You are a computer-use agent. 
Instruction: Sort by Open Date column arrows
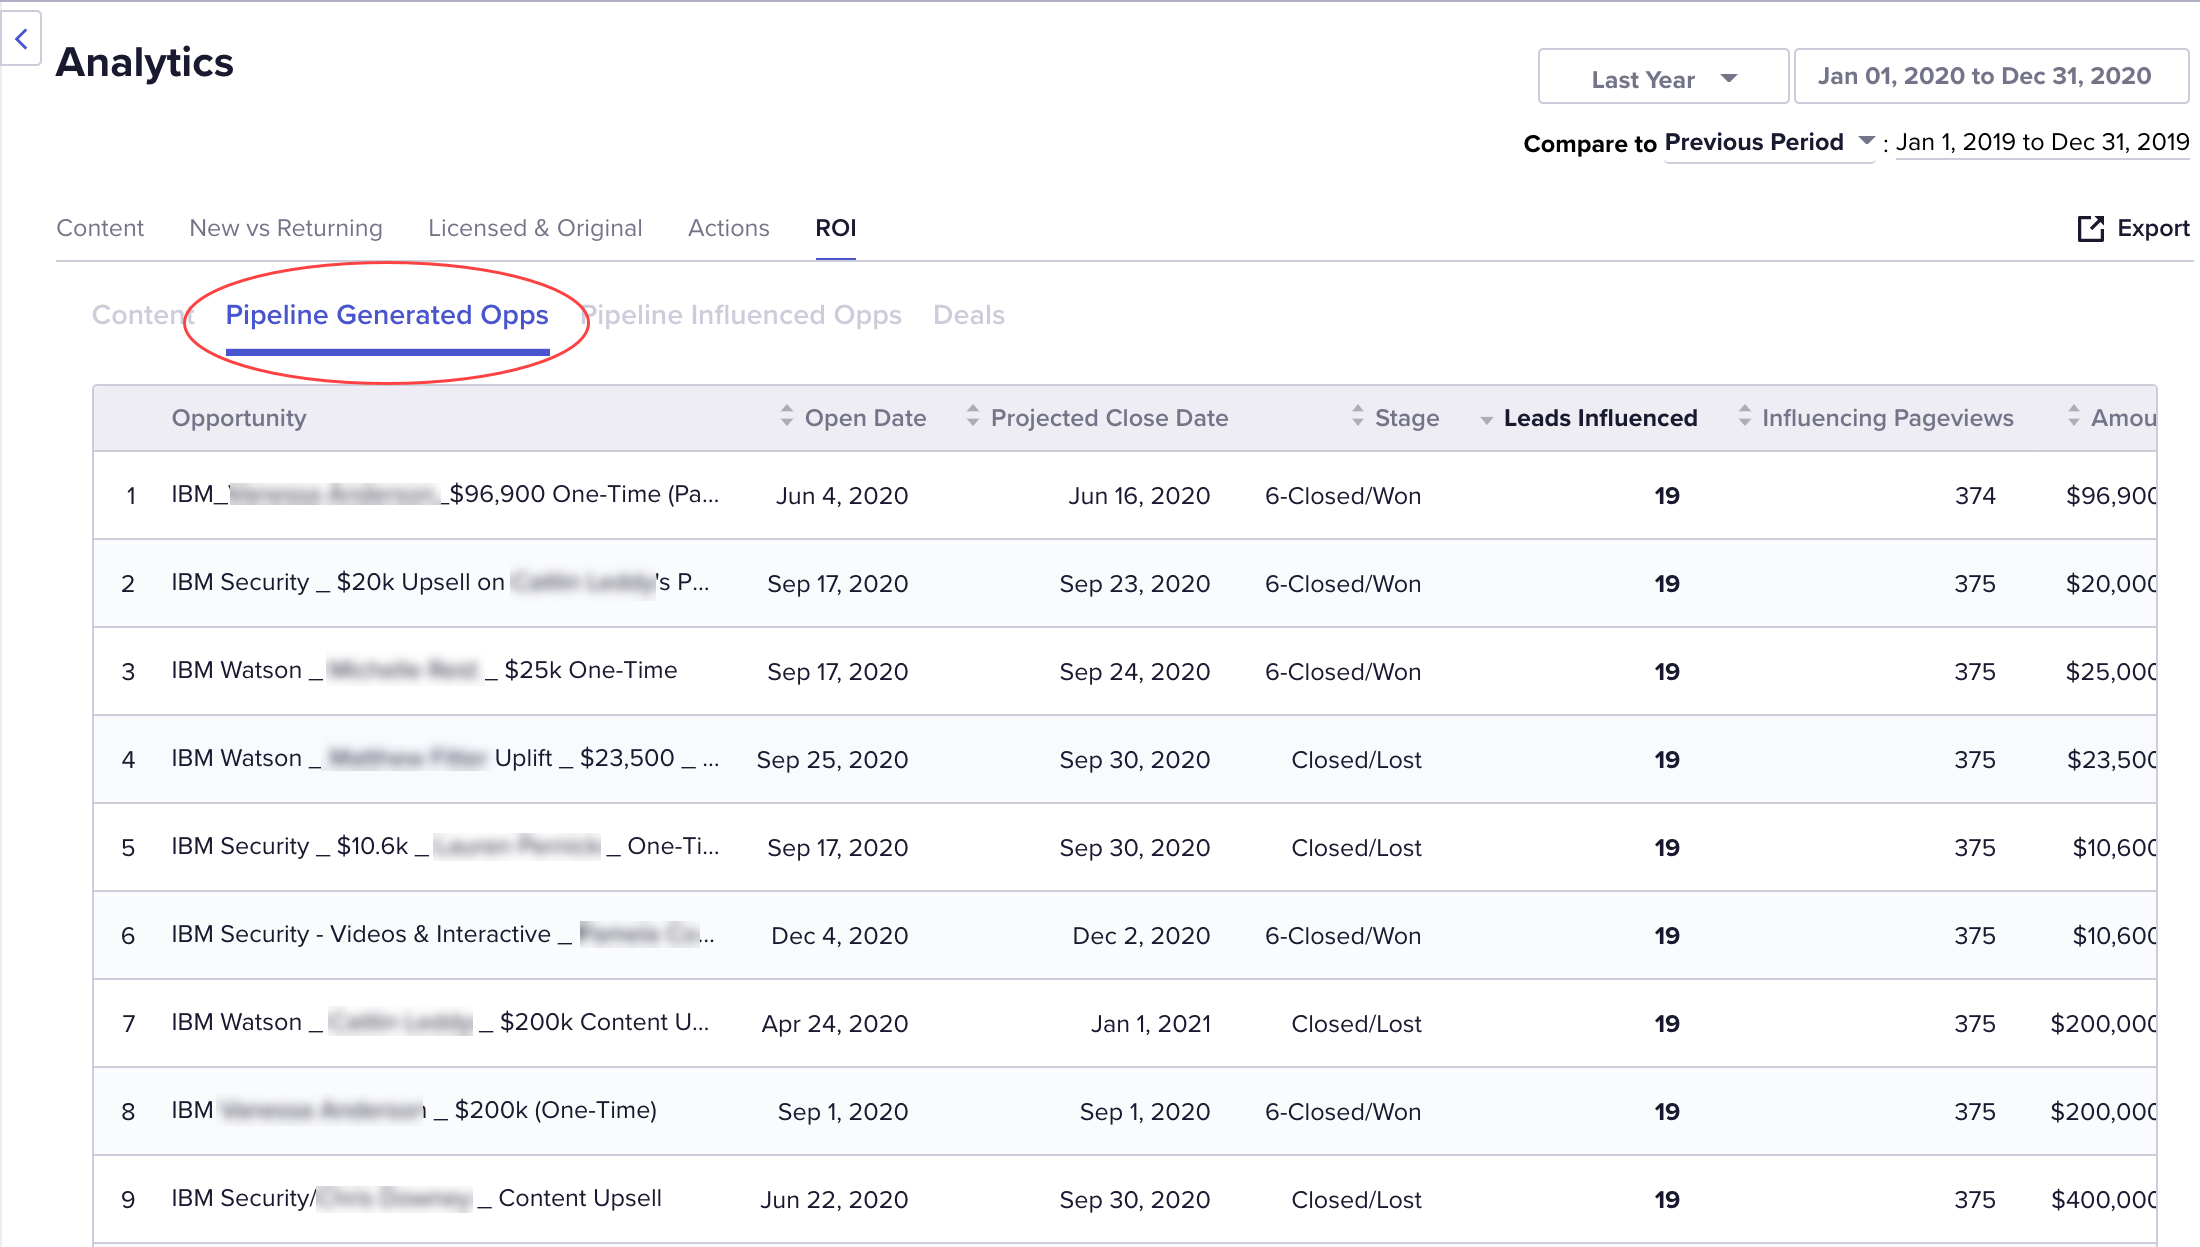(787, 417)
